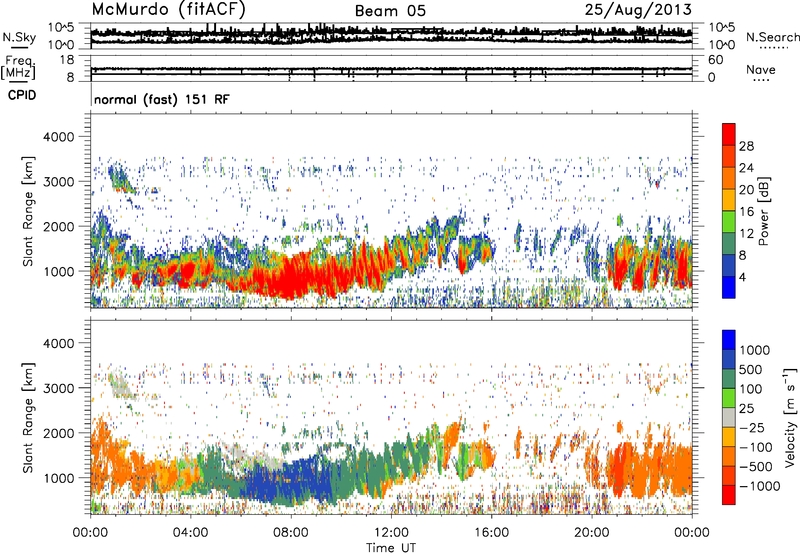Click the orange negative-velocity region near 22:00
800x554 pixels.
[648, 469]
